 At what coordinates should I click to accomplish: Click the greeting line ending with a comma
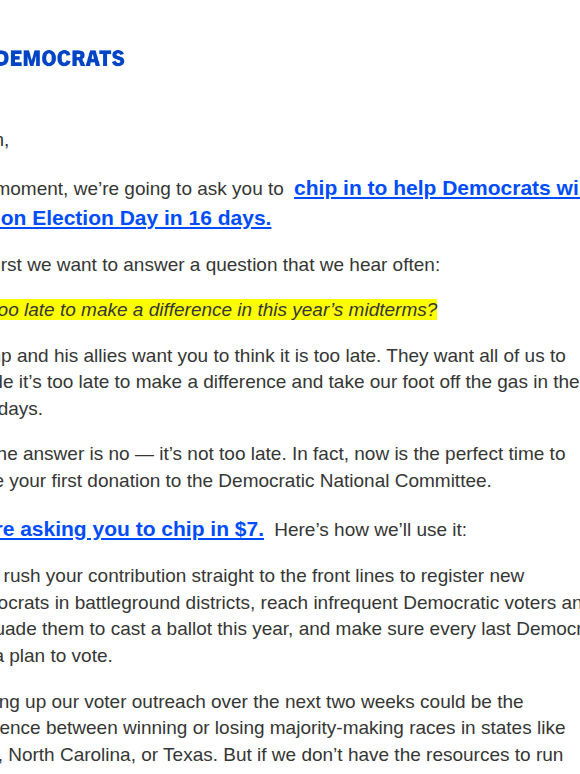coord(4,142)
